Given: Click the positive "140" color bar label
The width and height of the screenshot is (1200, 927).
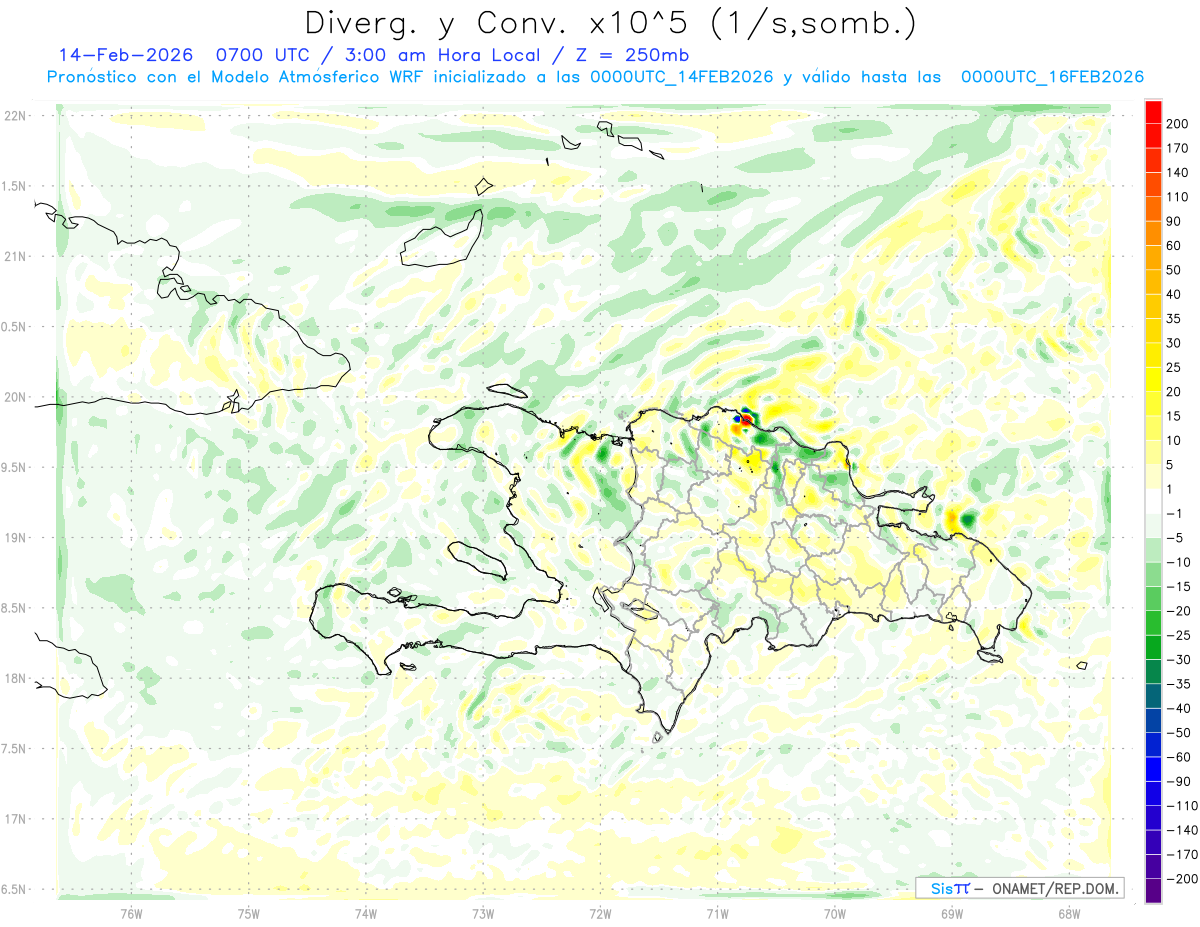Looking at the screenshot, I should [1177, 172].
